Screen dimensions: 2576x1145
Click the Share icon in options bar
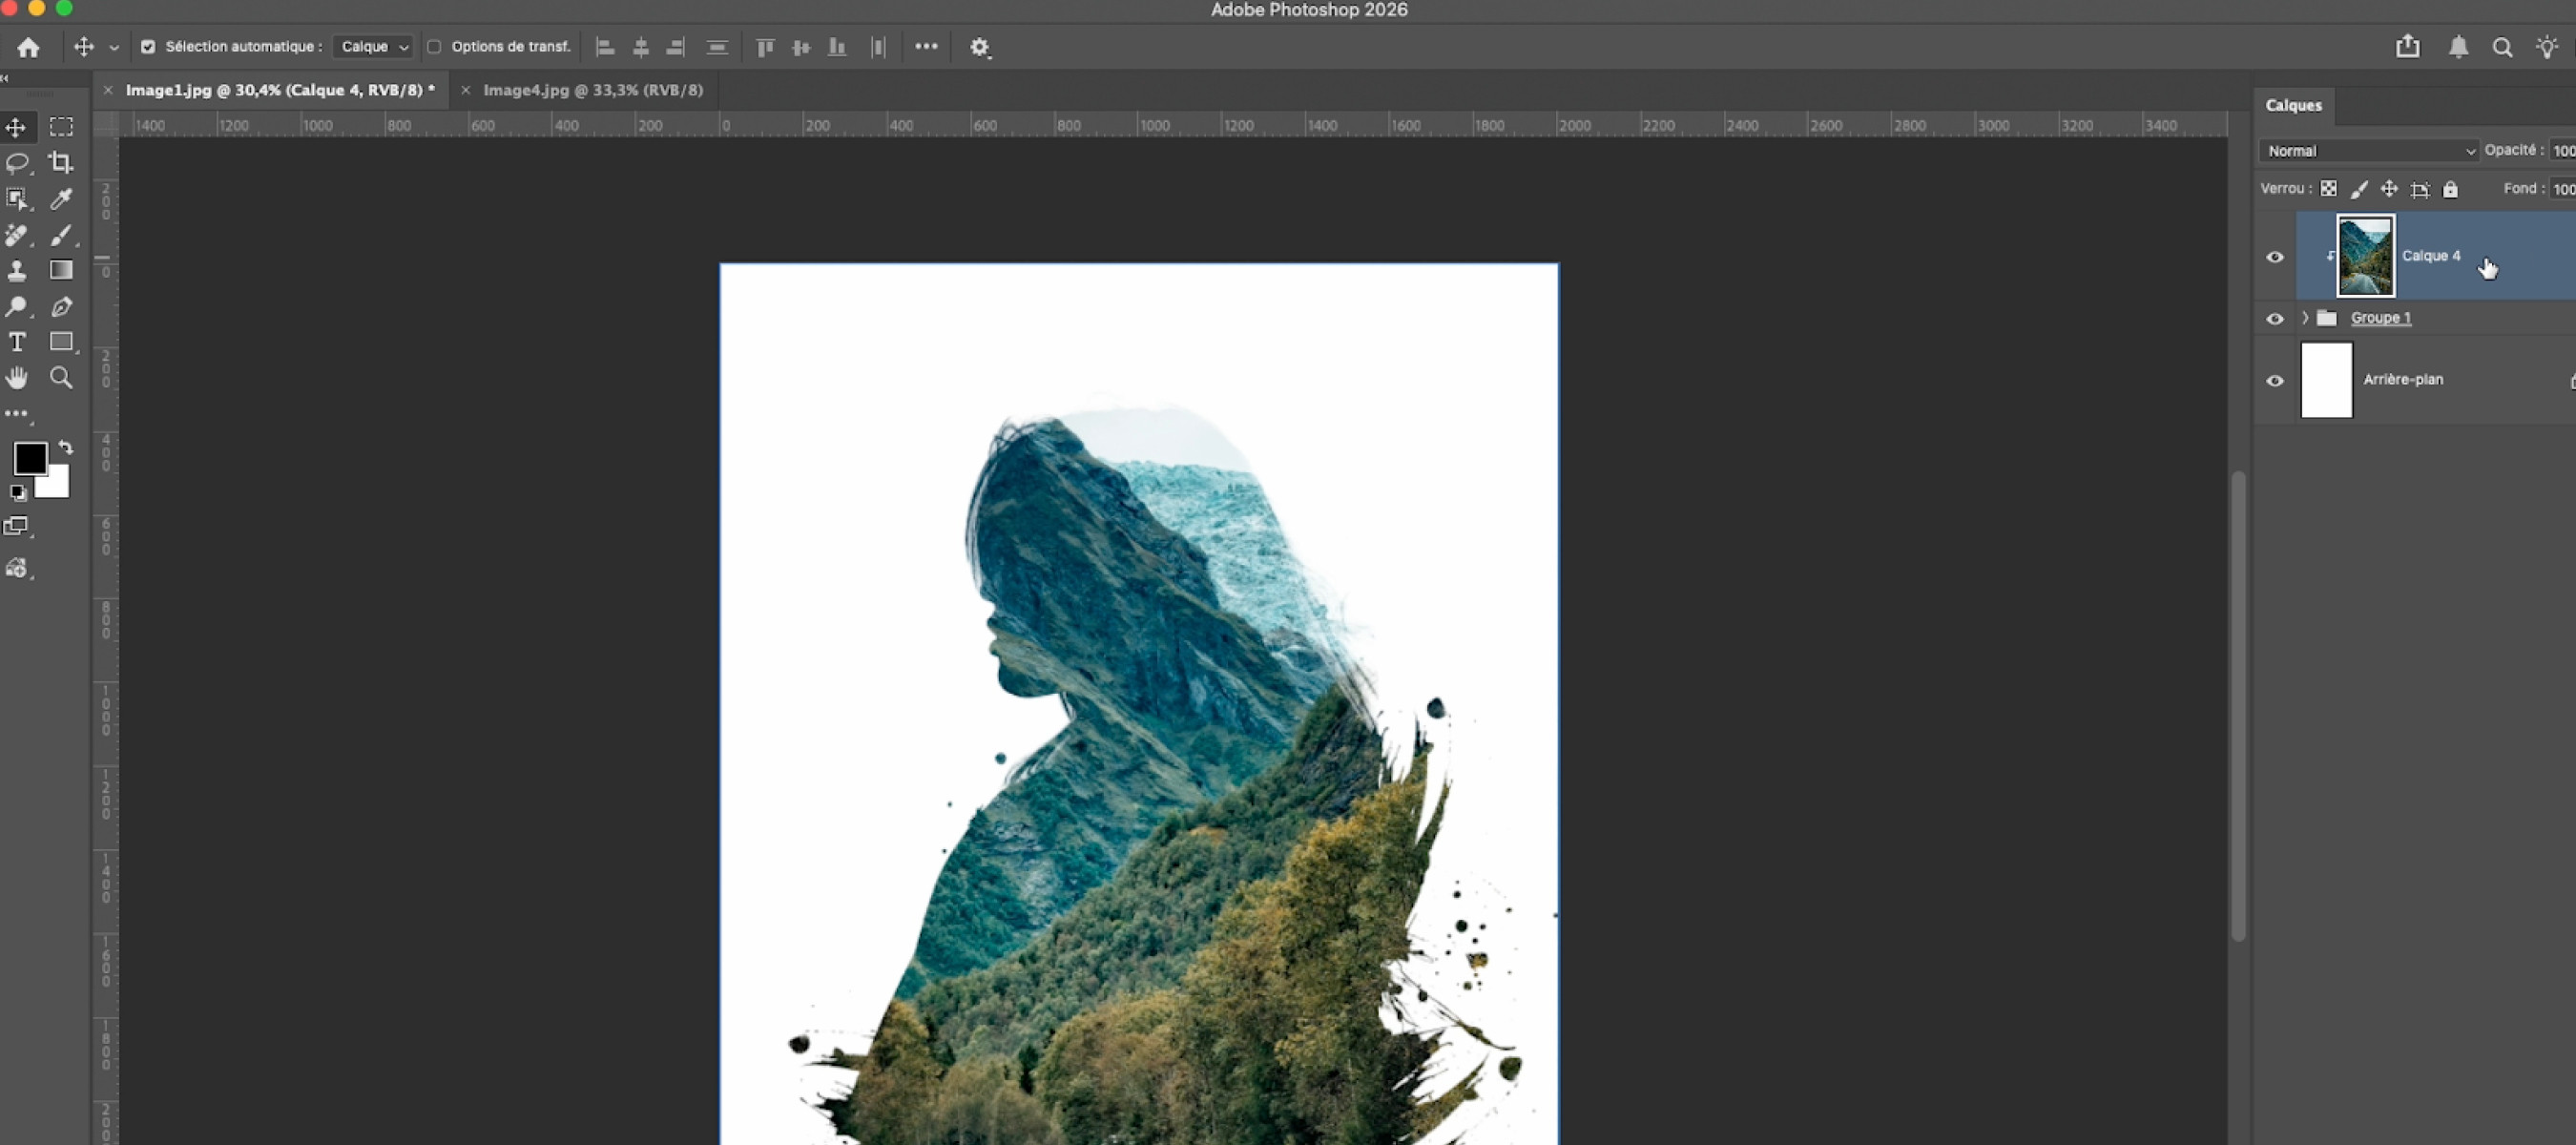(x=2407, y=47)
